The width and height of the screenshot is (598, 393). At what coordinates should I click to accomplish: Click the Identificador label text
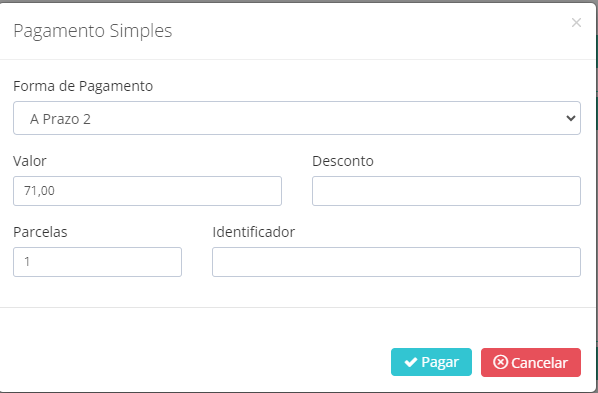pyautogui.click(x=254, y=232)
